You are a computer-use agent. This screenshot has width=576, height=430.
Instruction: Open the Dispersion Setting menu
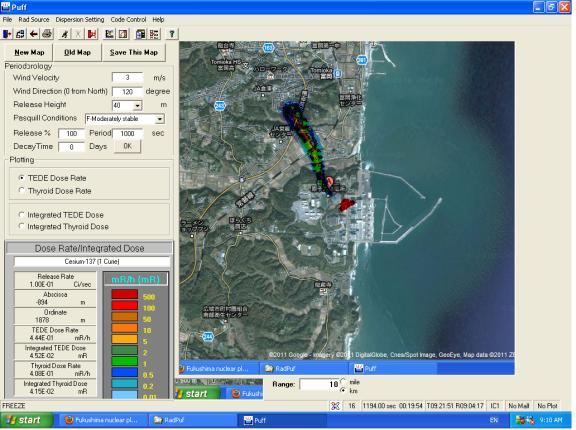pyautogui.click(x=80, y=19)
